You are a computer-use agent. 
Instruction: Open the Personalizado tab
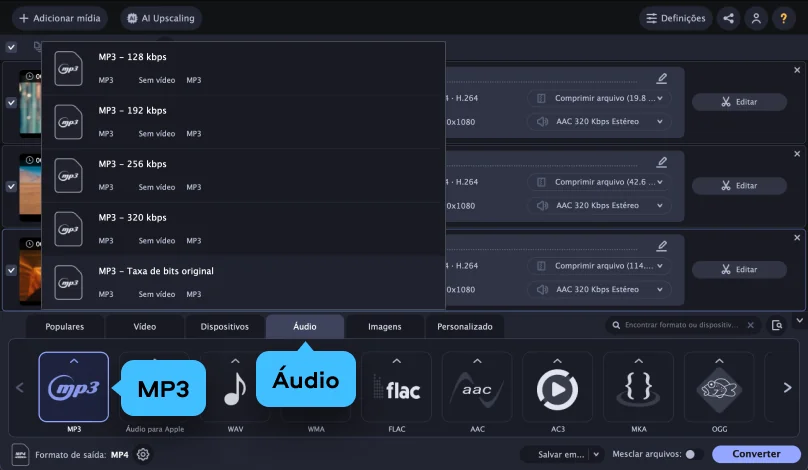pyautogui.click(x=465, y=327)
